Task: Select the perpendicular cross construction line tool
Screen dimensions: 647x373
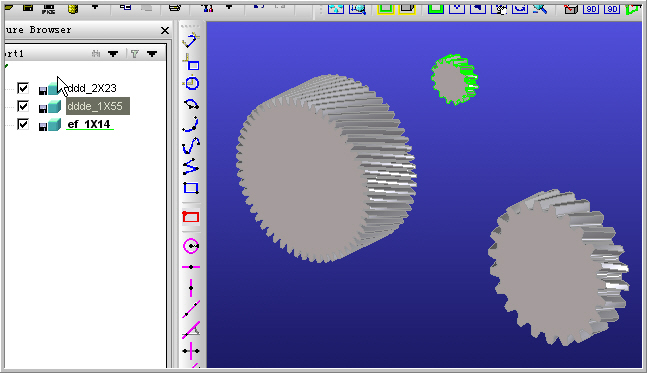Action: (x=191, y=351)
